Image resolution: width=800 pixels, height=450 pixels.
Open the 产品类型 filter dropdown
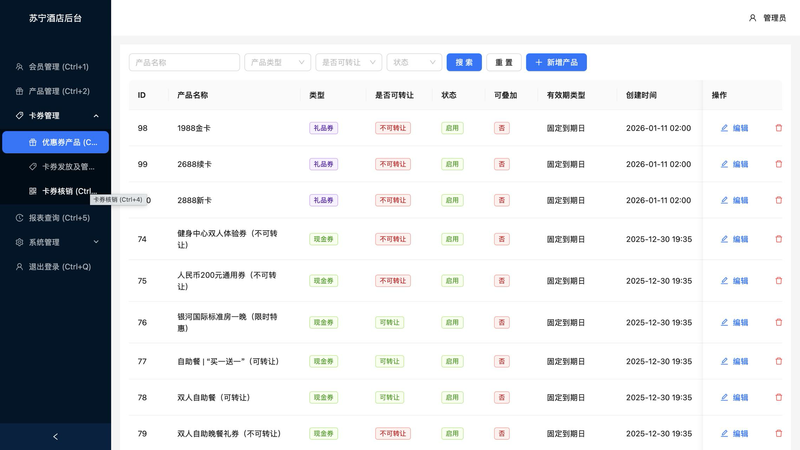(277, 62)
